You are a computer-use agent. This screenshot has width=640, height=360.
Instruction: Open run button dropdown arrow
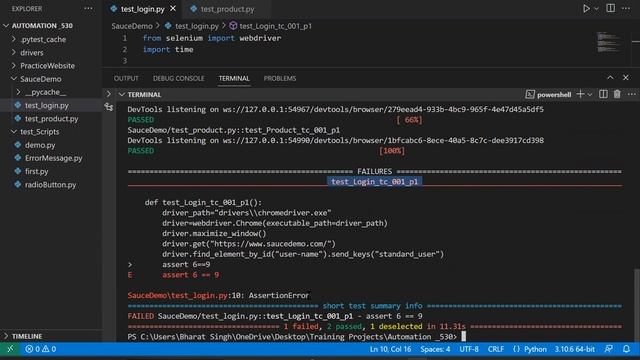coord(596,9)
